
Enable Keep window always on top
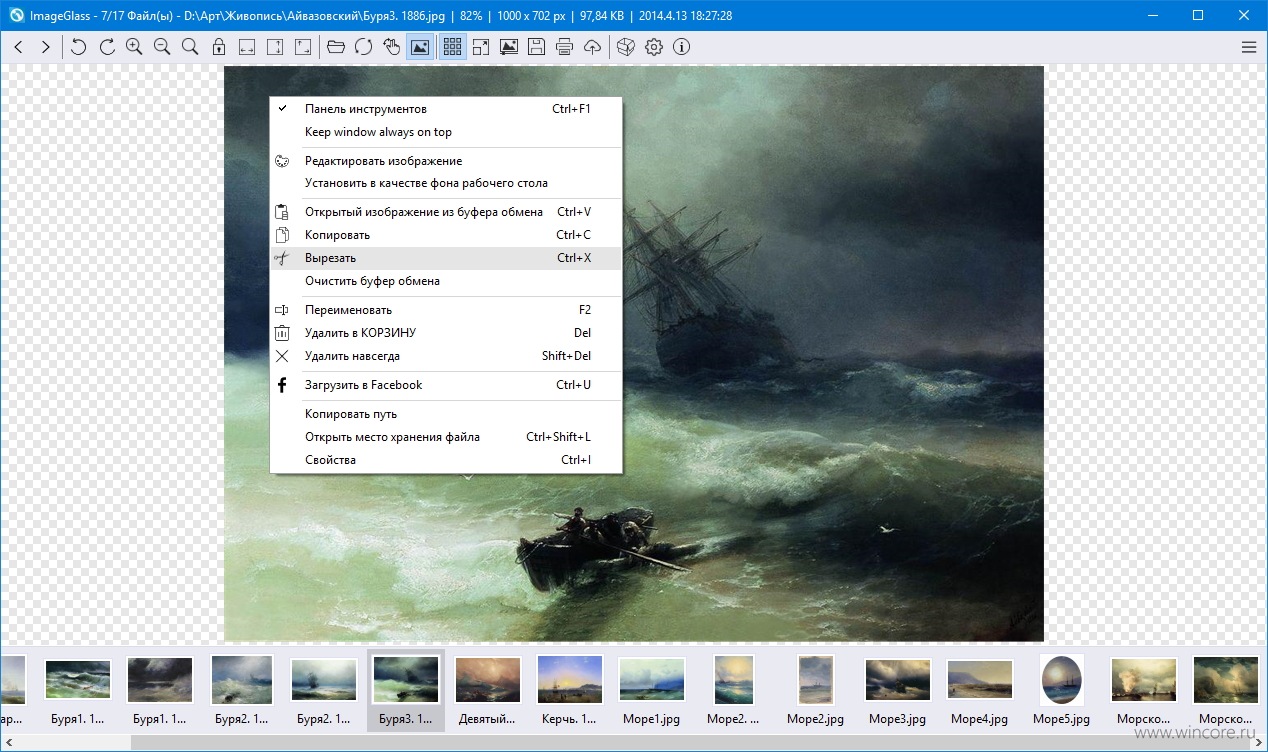446,132
